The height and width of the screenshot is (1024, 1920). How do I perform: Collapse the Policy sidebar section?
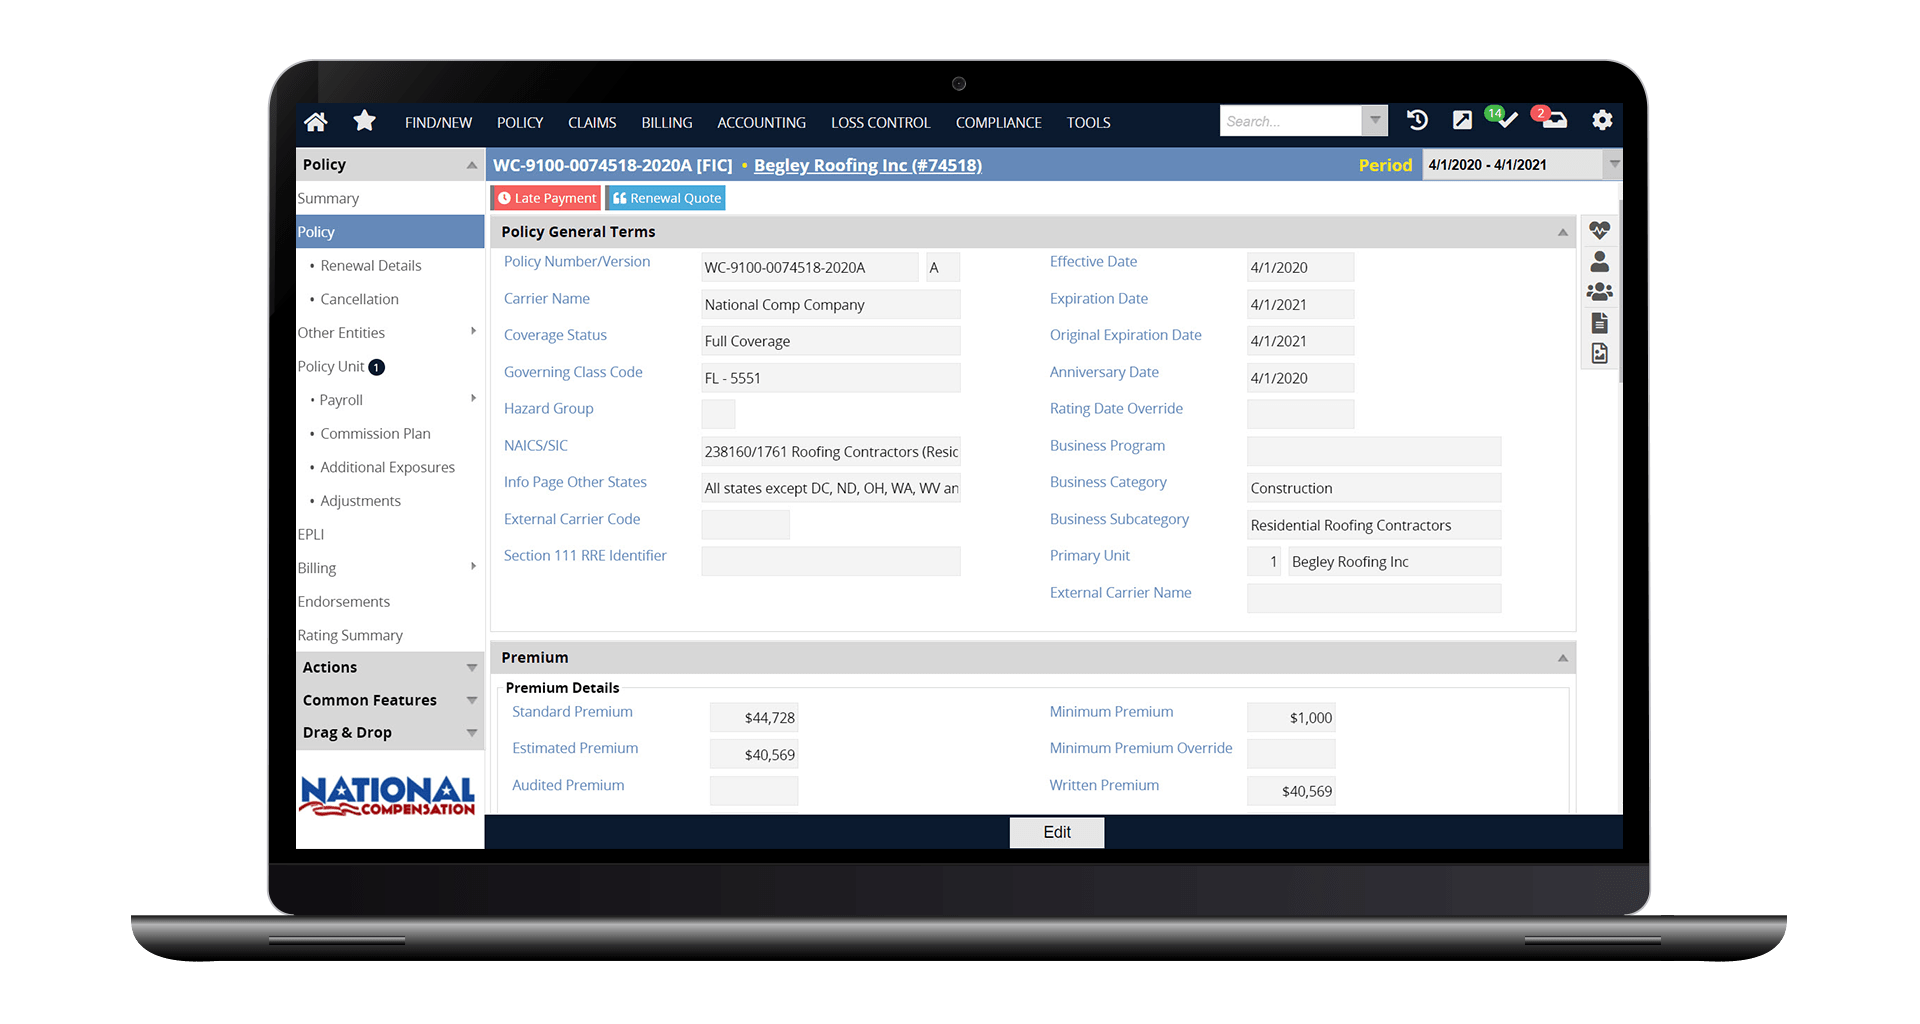472,165
